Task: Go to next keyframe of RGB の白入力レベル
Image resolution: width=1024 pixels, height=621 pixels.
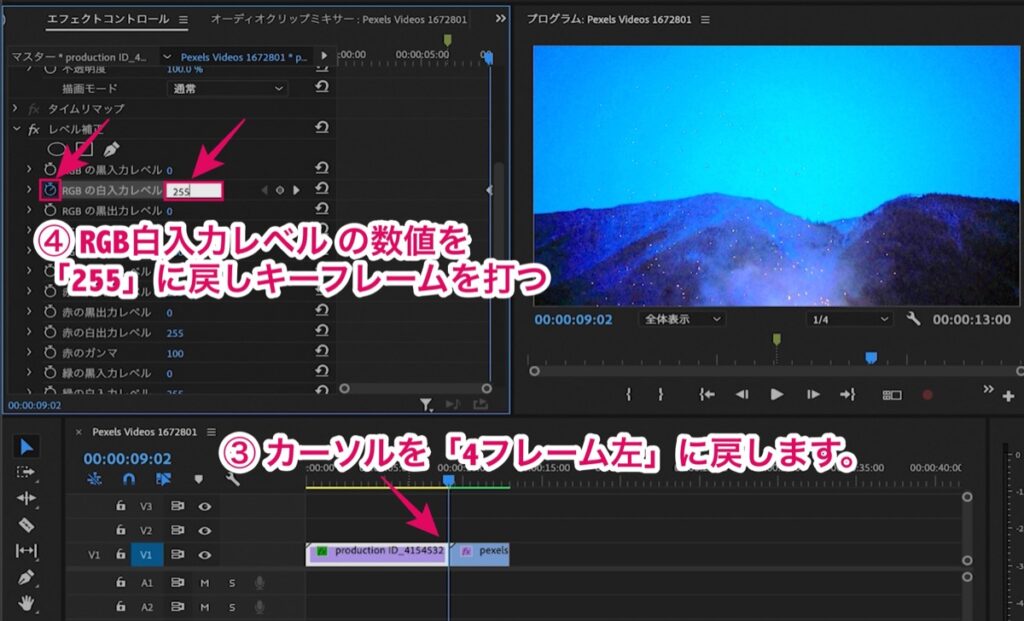Action: click(296, 190)
